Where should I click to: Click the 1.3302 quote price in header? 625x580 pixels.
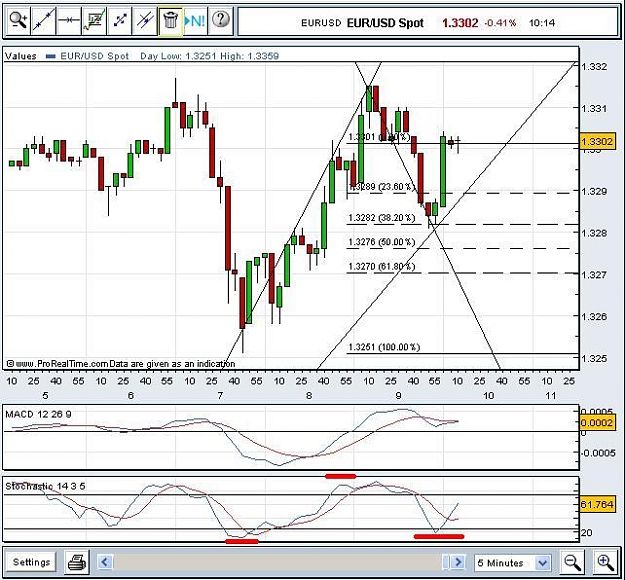[x=460, y=23]
